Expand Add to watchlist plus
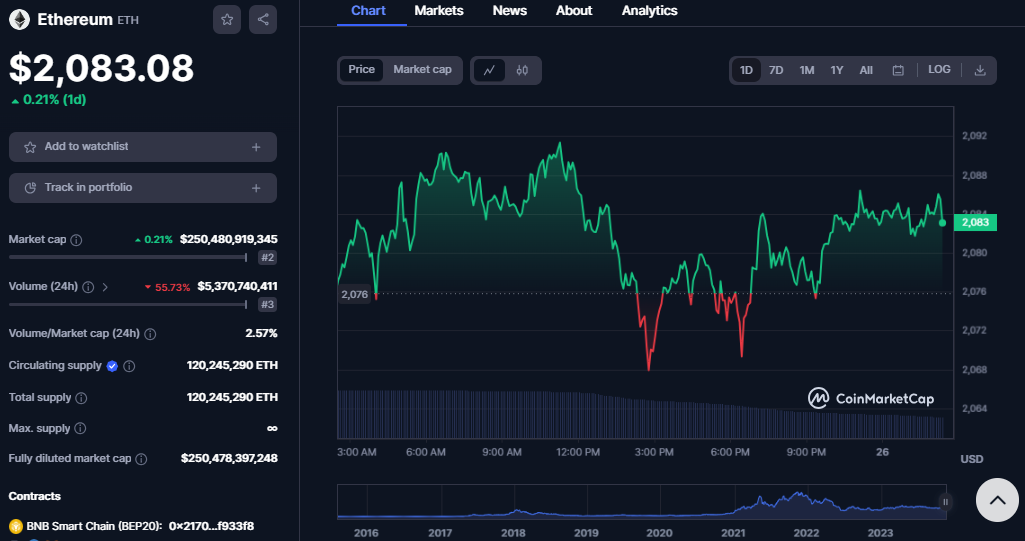This screenshot has height=541, width=1025. [x=256, y=147]
